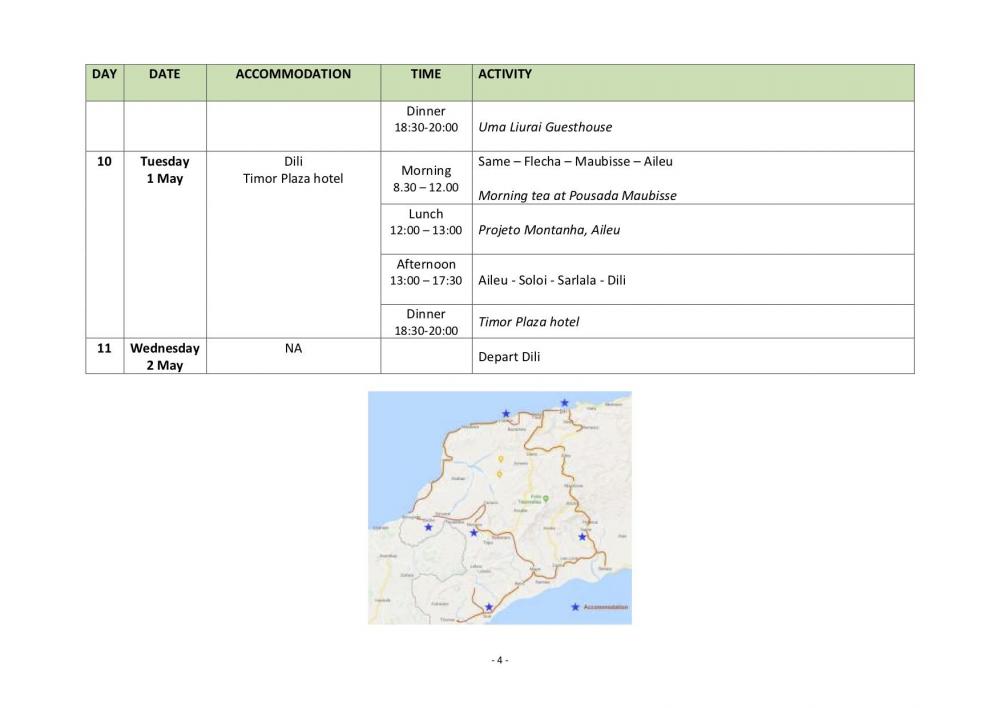The width and height of the screenshot is (1000, 708).
Task: Click the star on the southern coast of the map
Action: click(x=489, y=607)
